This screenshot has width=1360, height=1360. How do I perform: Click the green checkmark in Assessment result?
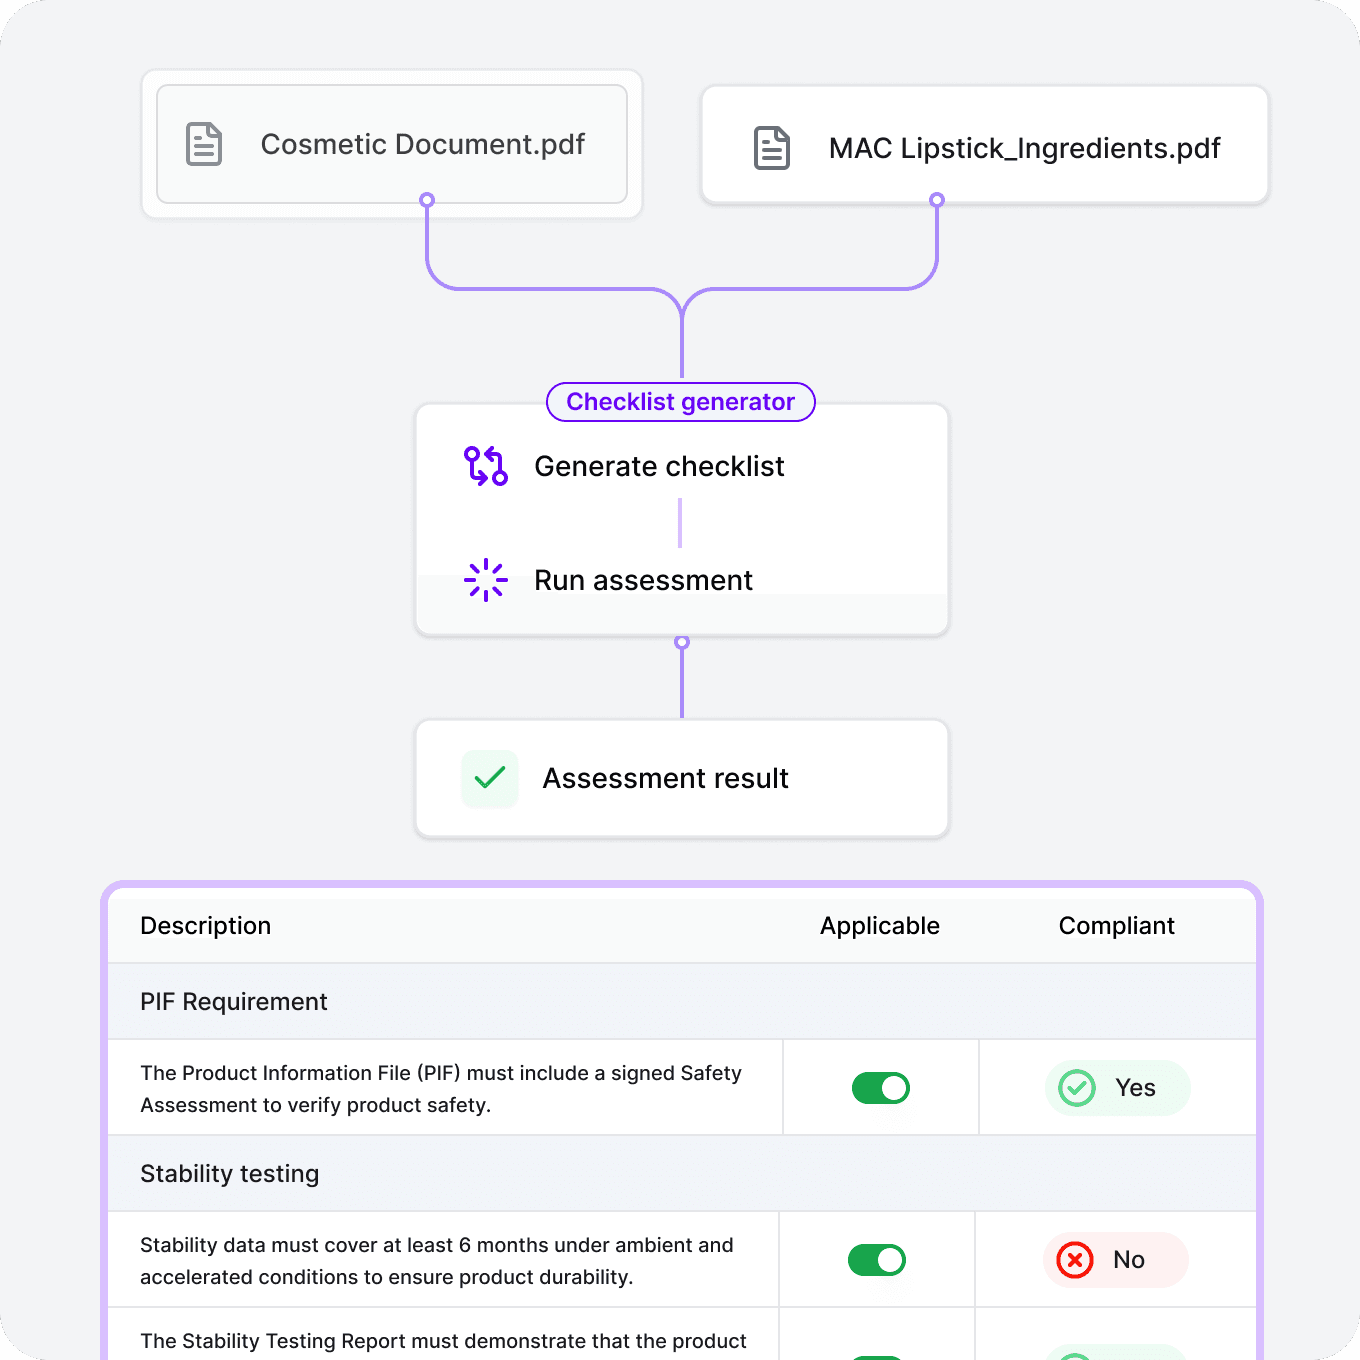(490, 778)
